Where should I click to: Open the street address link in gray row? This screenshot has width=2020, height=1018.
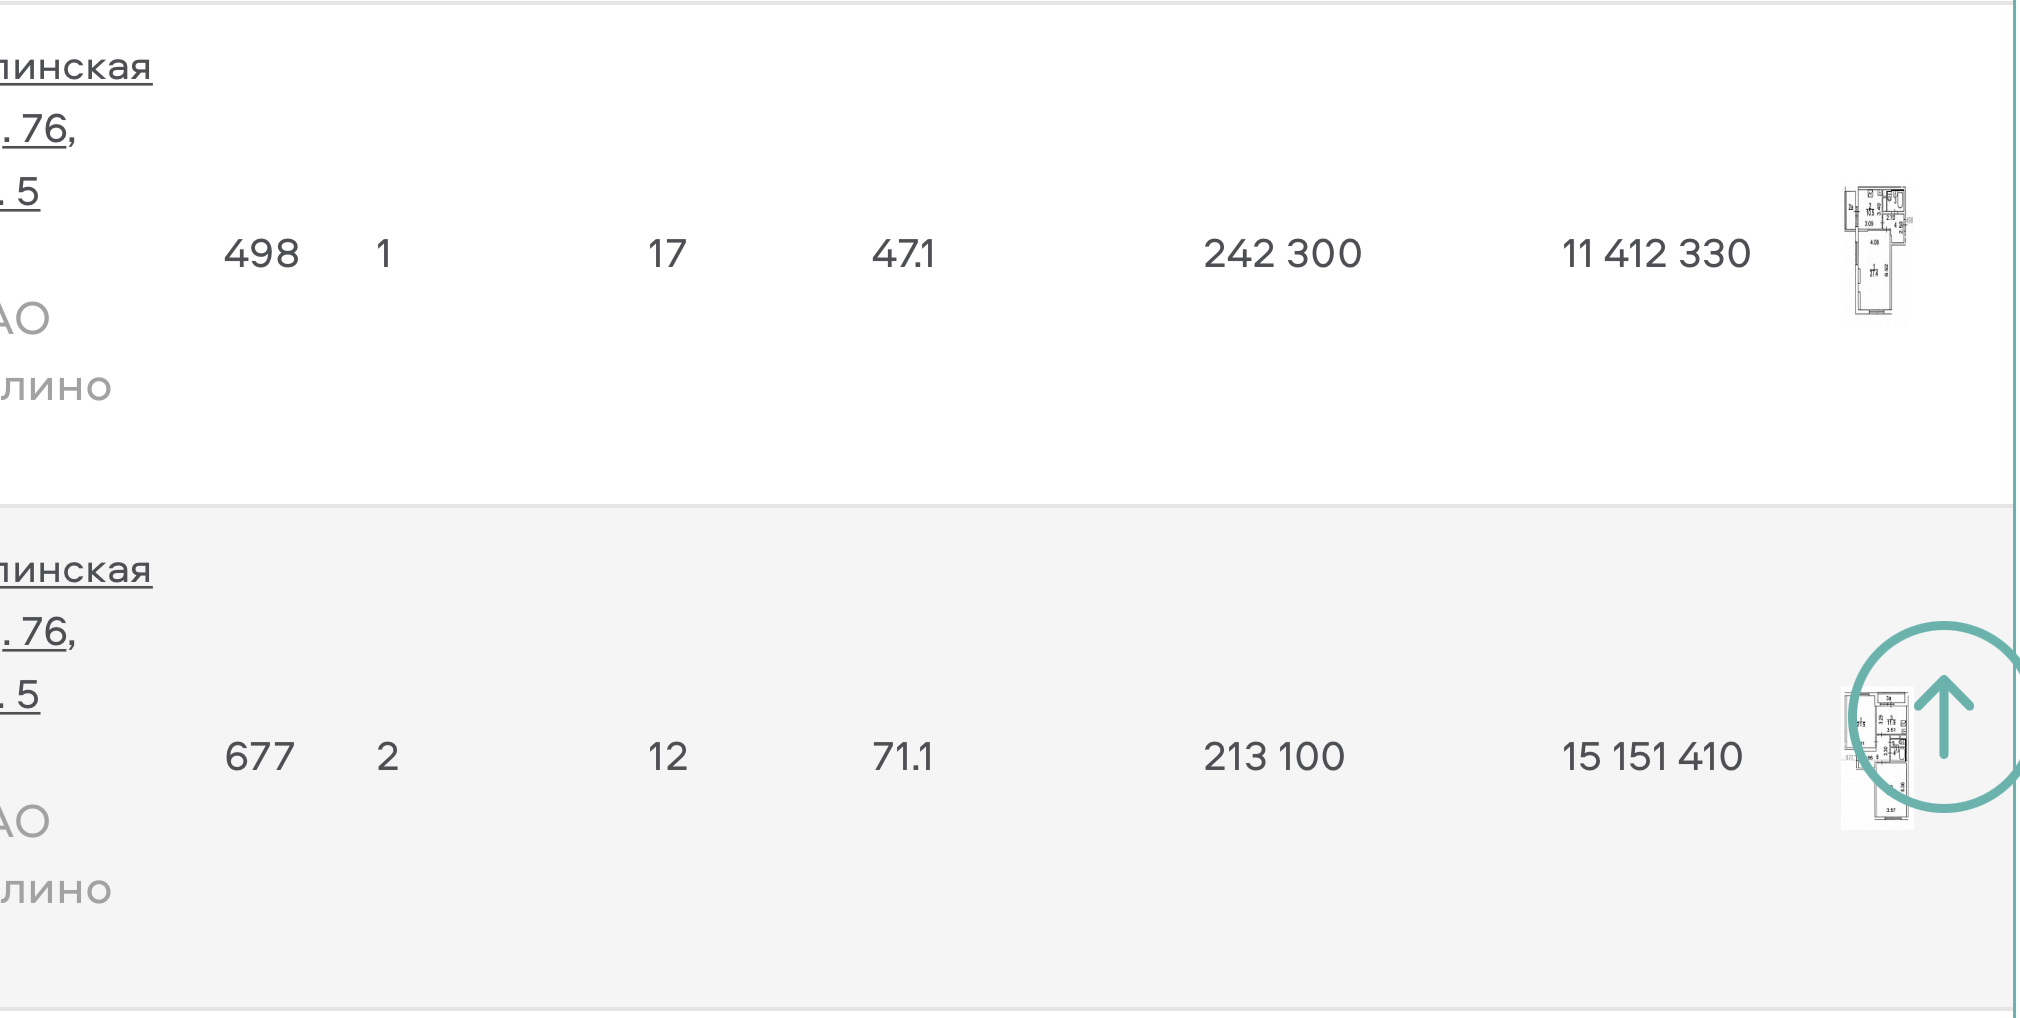click(x=76, y=571)
